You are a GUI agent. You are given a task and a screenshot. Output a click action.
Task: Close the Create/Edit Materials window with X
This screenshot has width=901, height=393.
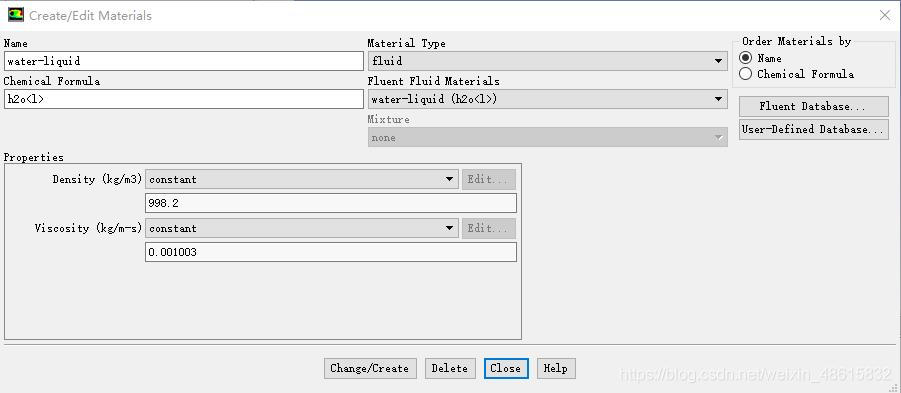885,16
